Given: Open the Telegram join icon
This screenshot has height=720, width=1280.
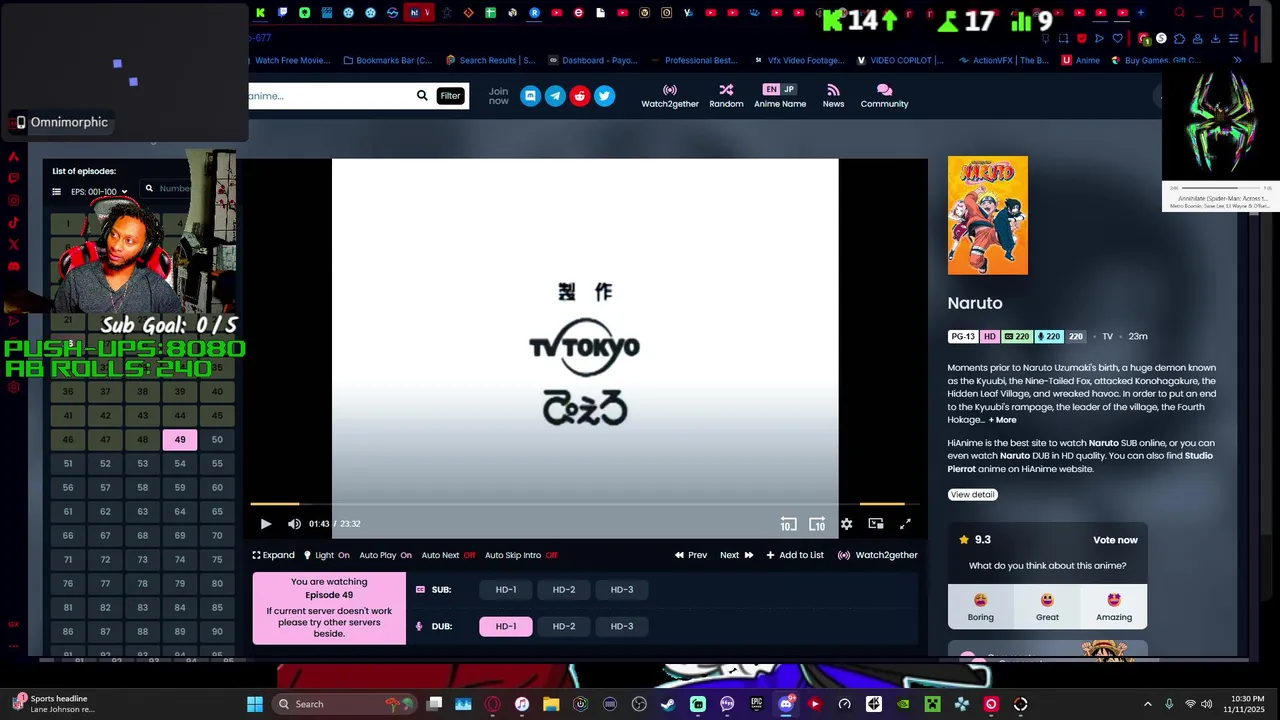Looking at the screenshot, I should click(x=555, y=96).
